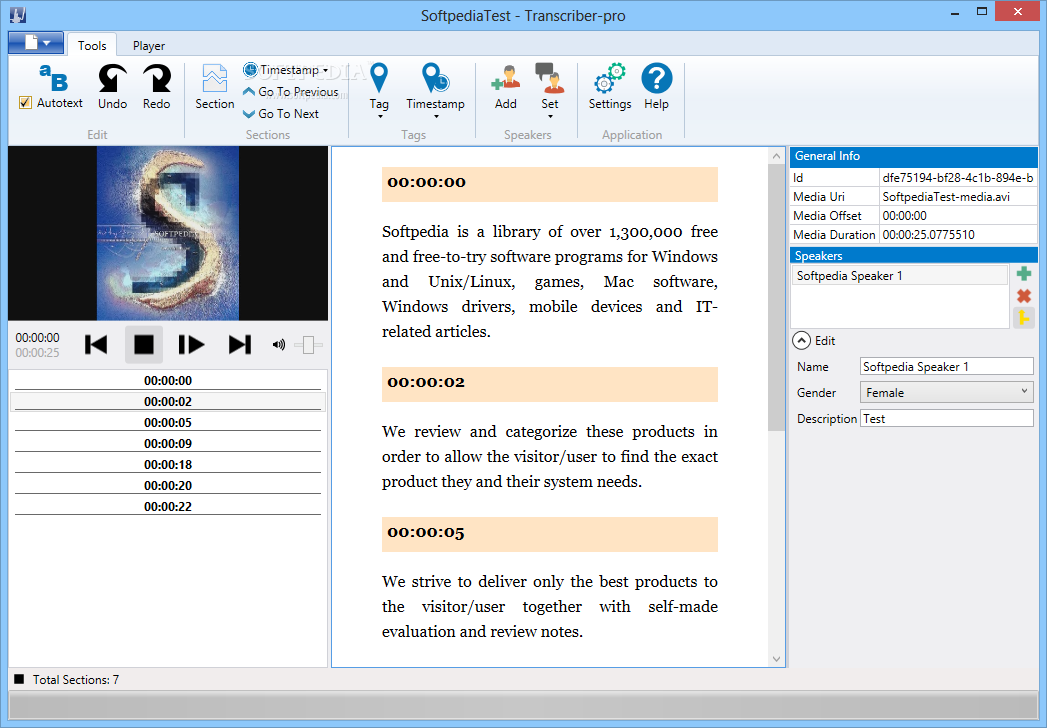Click the red X delete speaker icon
This screenshot has width=1047, height=728.
(x=1024, y=295)
